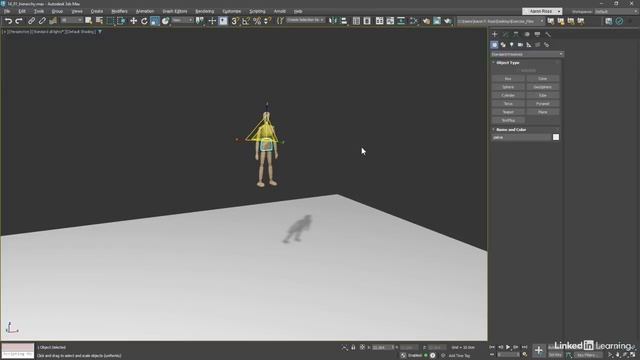Open the Material Editor icon
Viewport: 640px width, 360px height.
[x=413, y=21]
